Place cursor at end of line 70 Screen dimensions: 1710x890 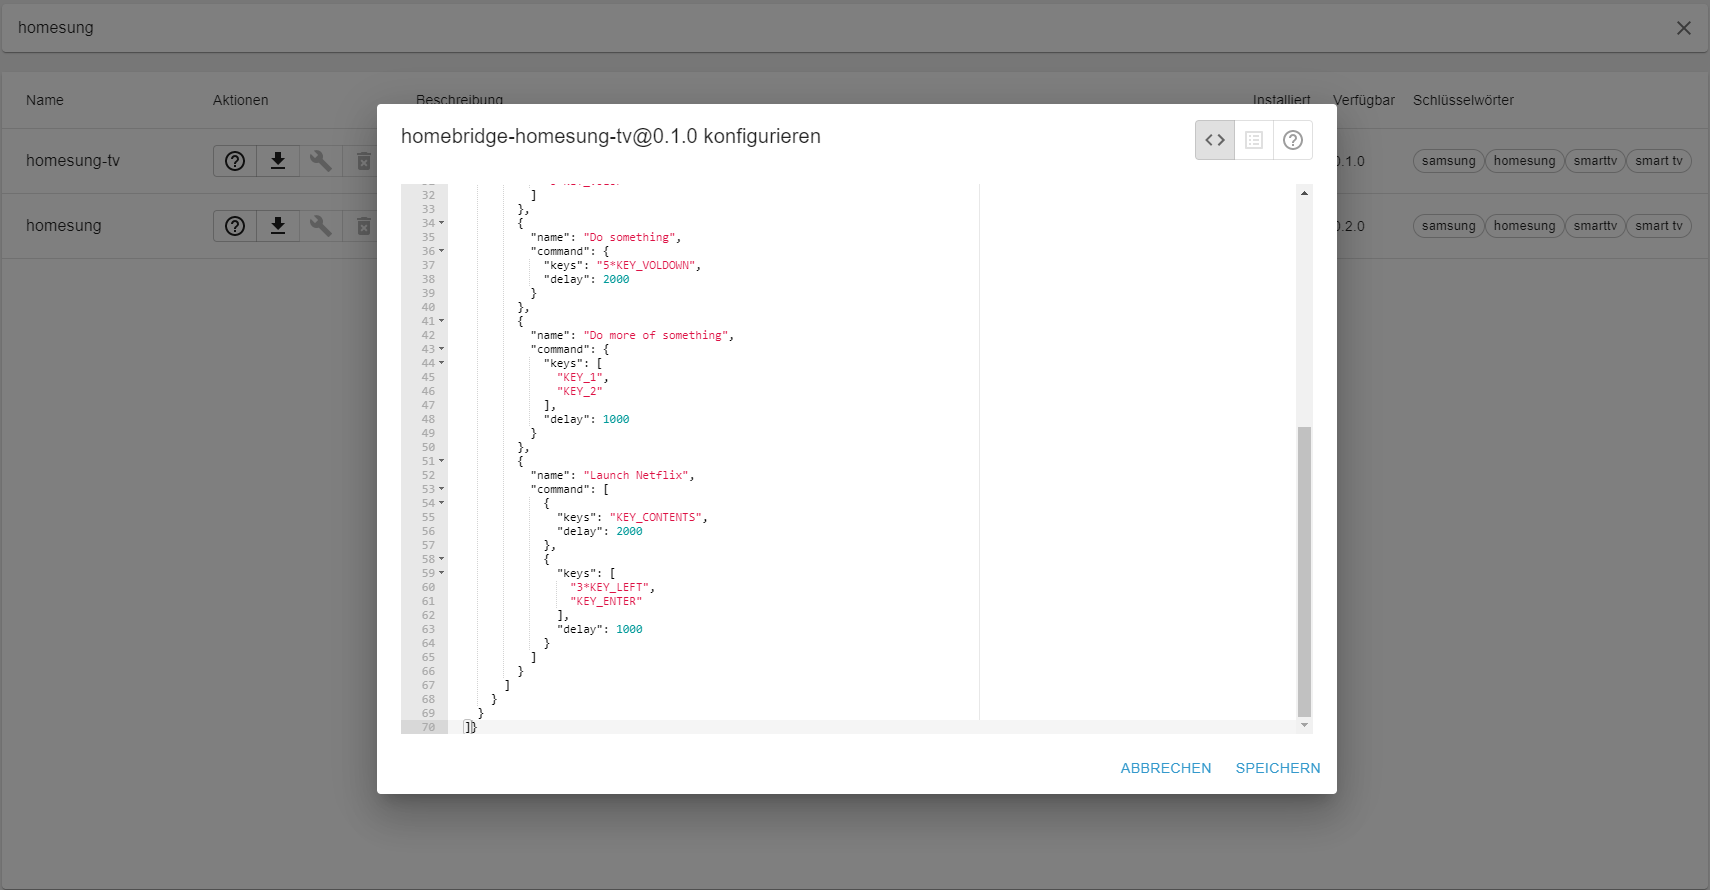click(x=480, y=728)
